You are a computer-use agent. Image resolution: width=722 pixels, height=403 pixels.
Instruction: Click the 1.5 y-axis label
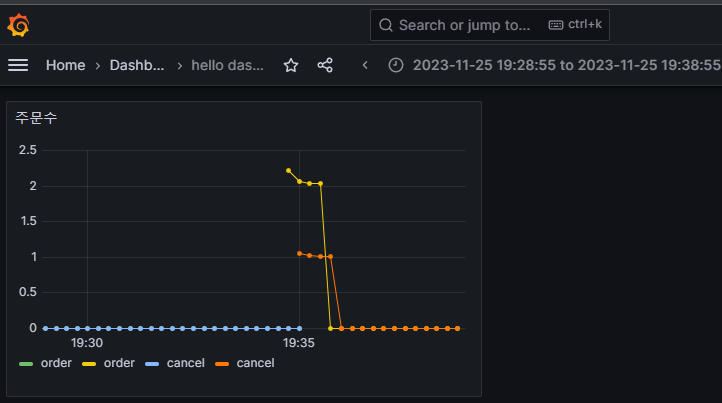pyautogui.click(x=28, y=221)
